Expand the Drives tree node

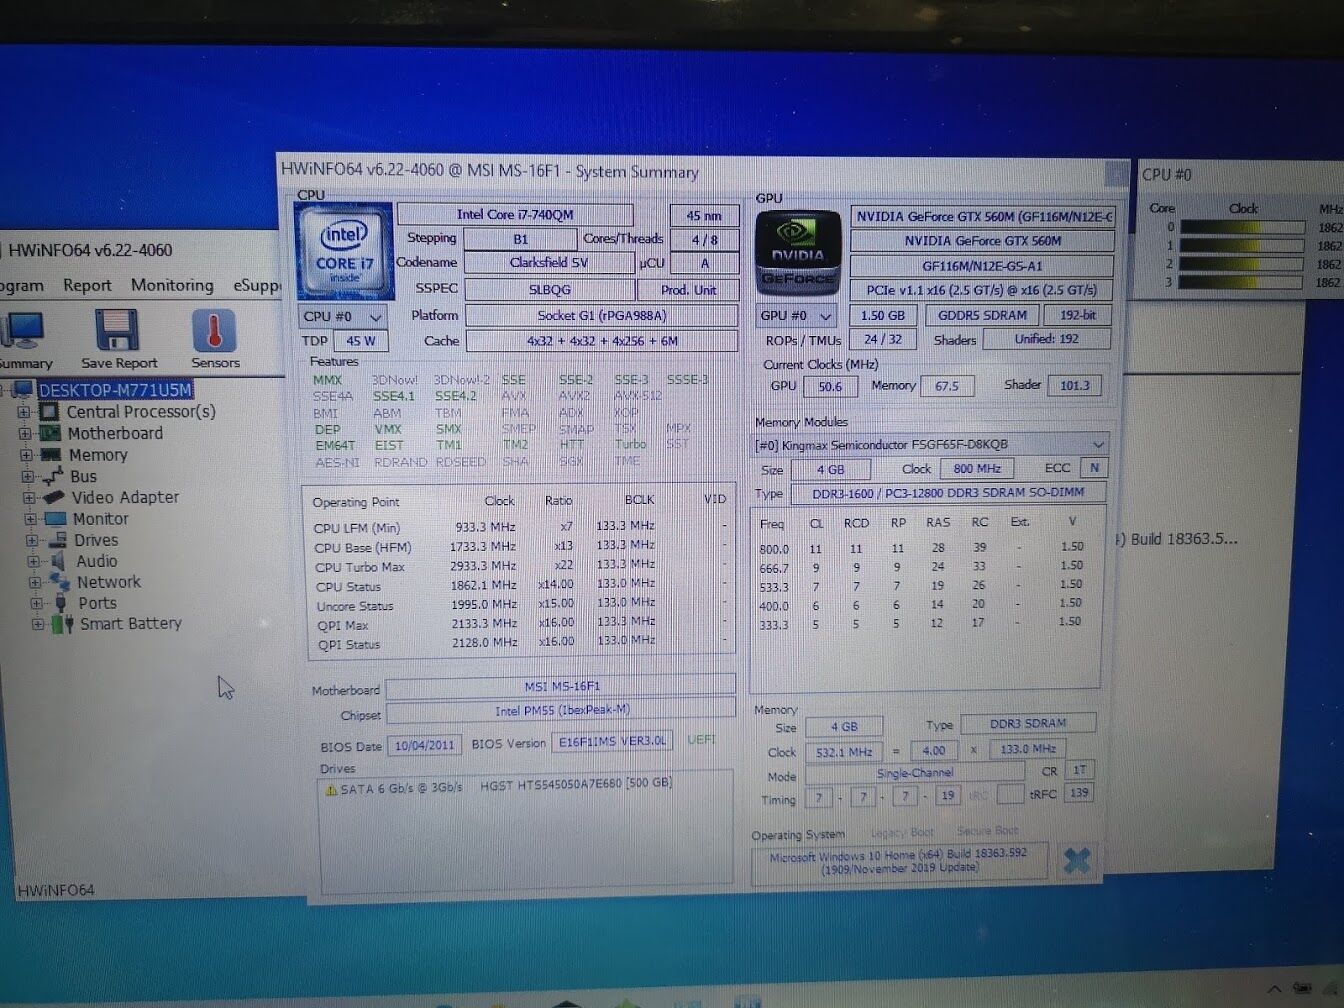coord(32,540)
